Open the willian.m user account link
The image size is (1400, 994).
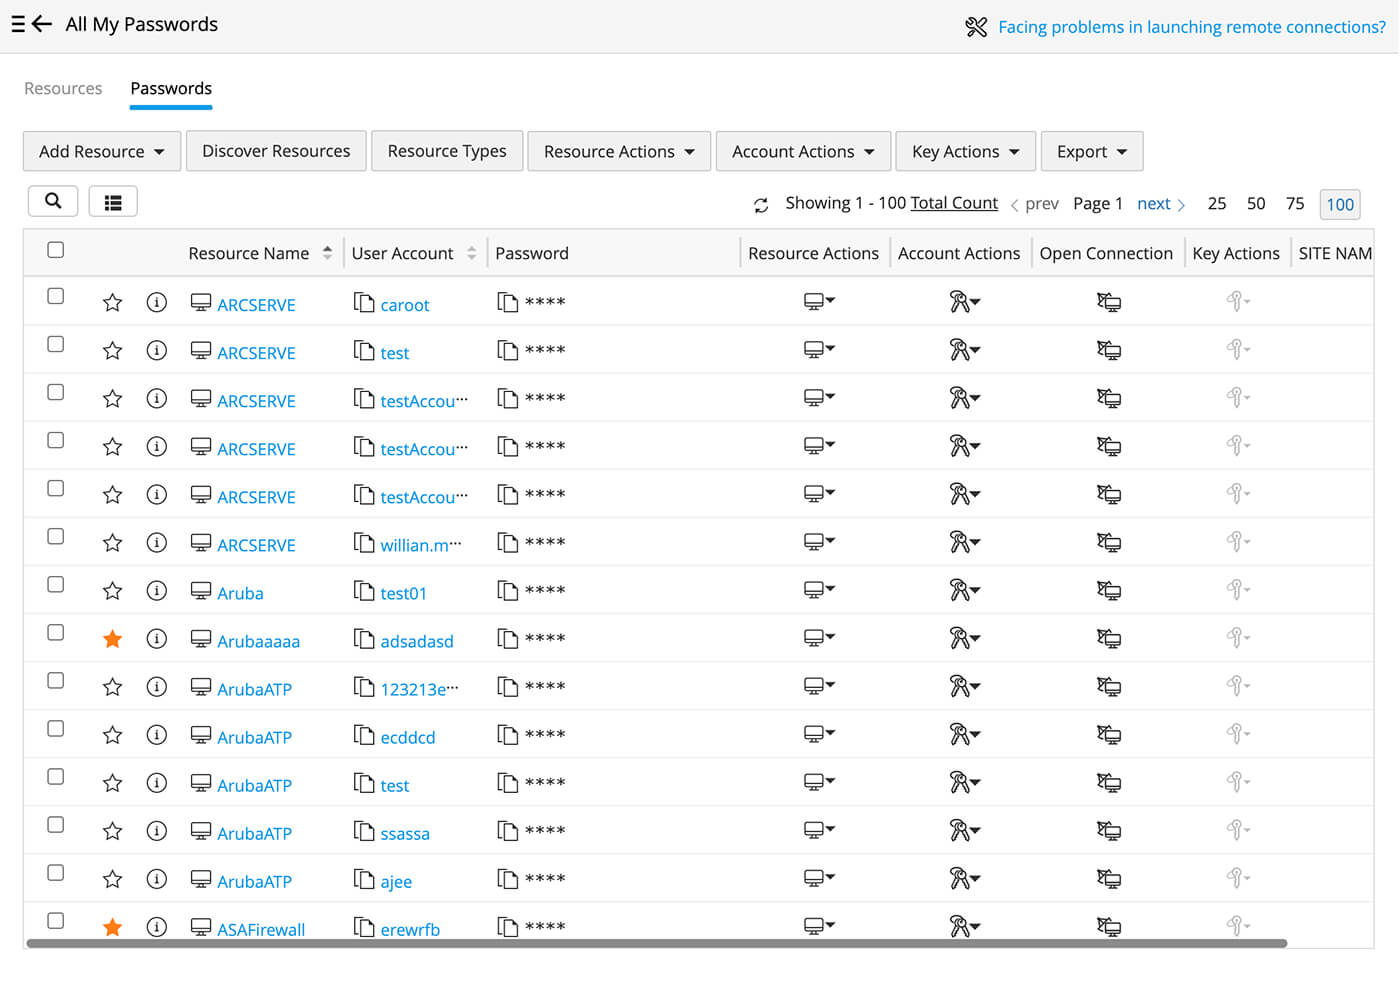coord(421,545)
